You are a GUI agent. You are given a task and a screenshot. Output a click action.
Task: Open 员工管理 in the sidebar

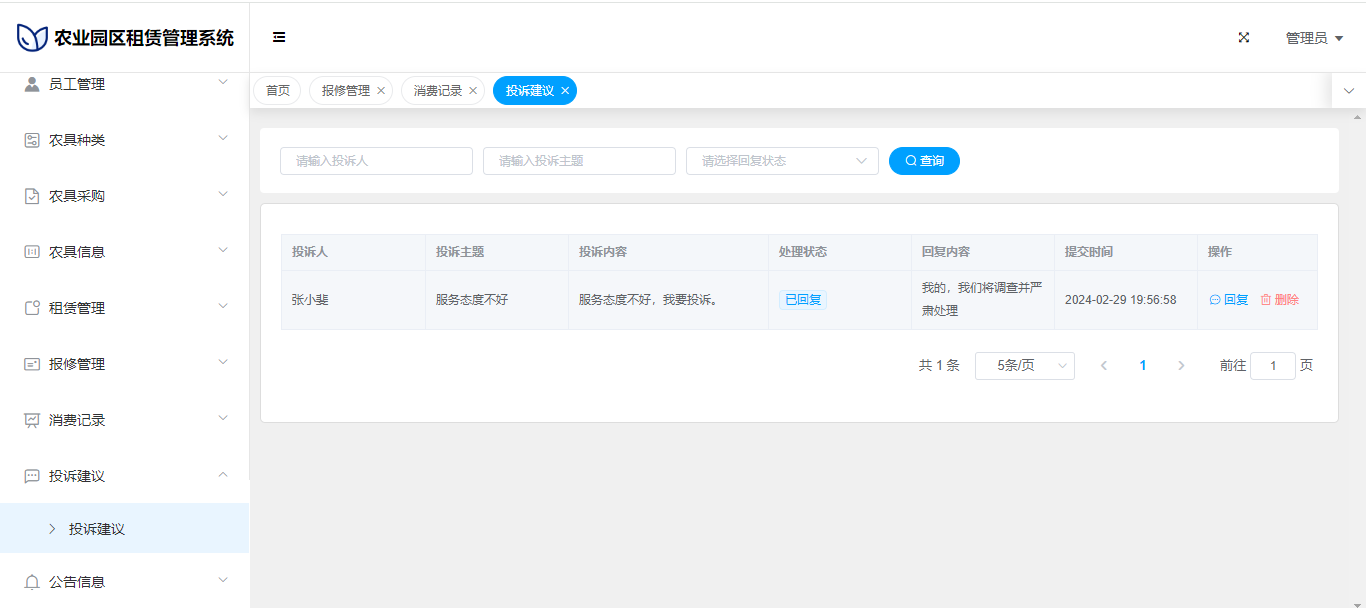(124, 85)
